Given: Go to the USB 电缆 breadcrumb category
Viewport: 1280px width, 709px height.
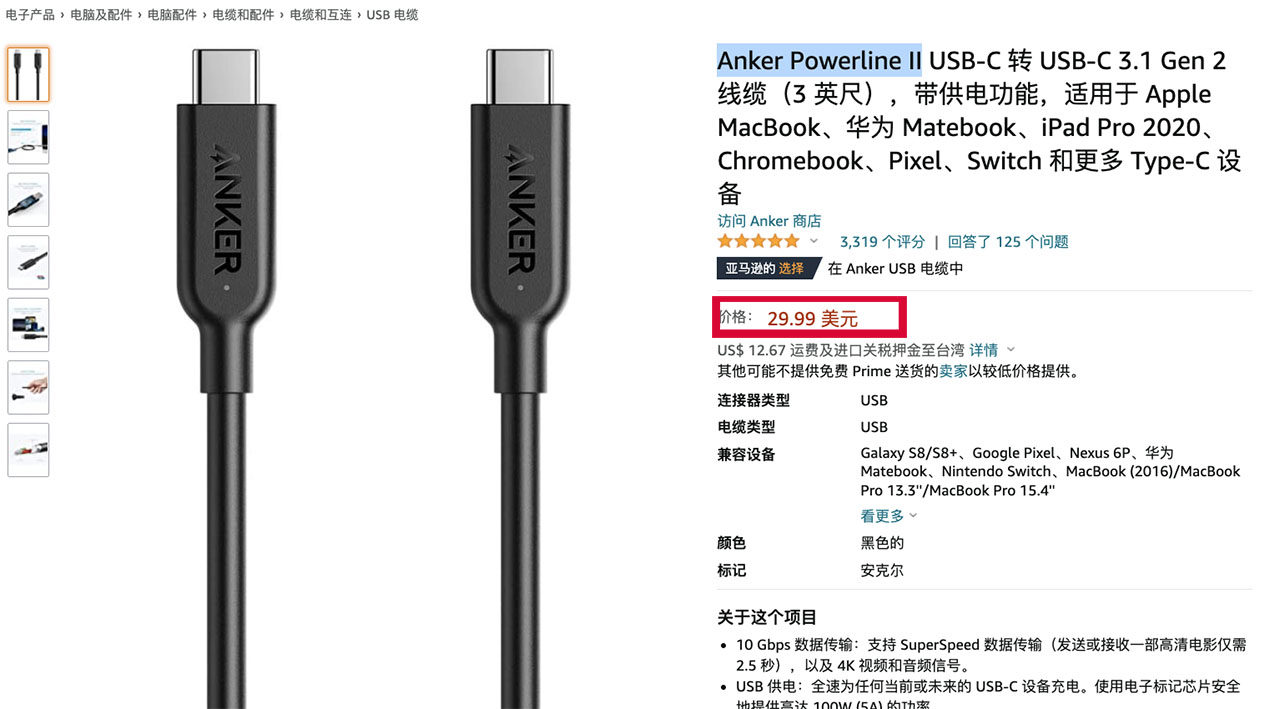Looking at the screenshot, I should [x=392, y=15].
